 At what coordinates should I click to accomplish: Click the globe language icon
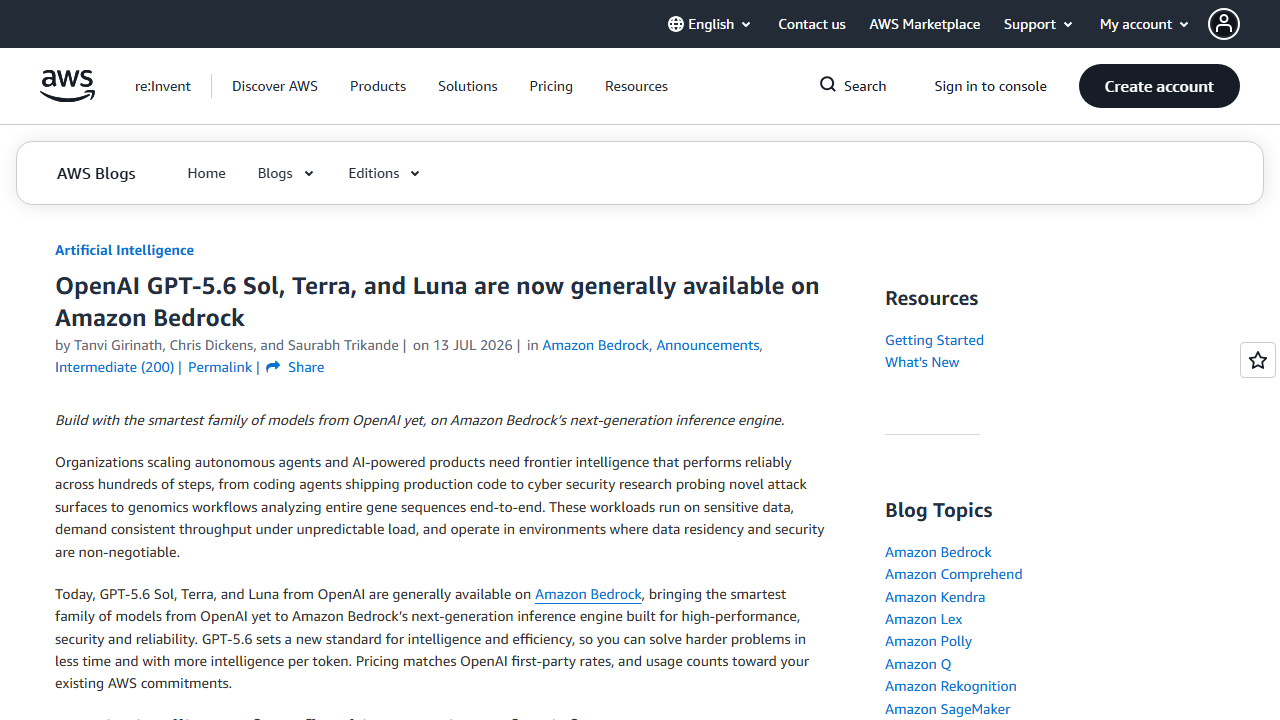click(x=676, y=24)
